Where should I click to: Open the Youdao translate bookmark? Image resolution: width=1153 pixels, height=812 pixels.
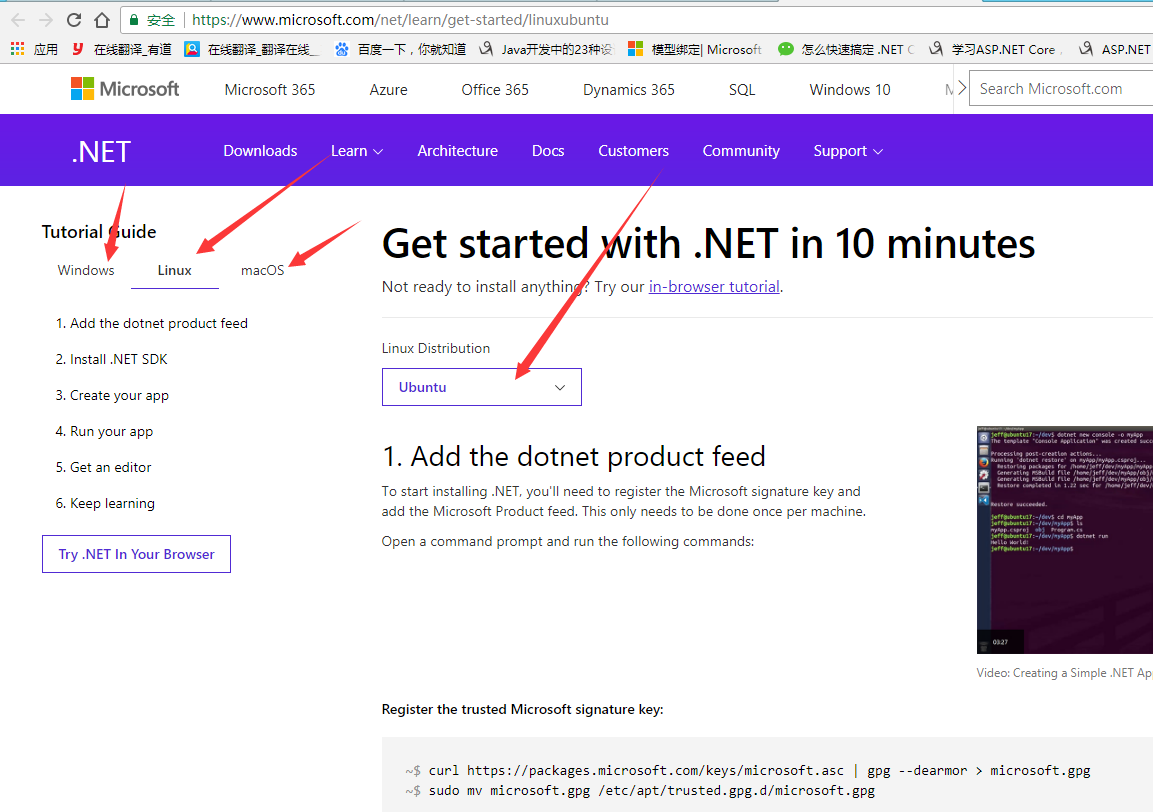coord(121,49)
